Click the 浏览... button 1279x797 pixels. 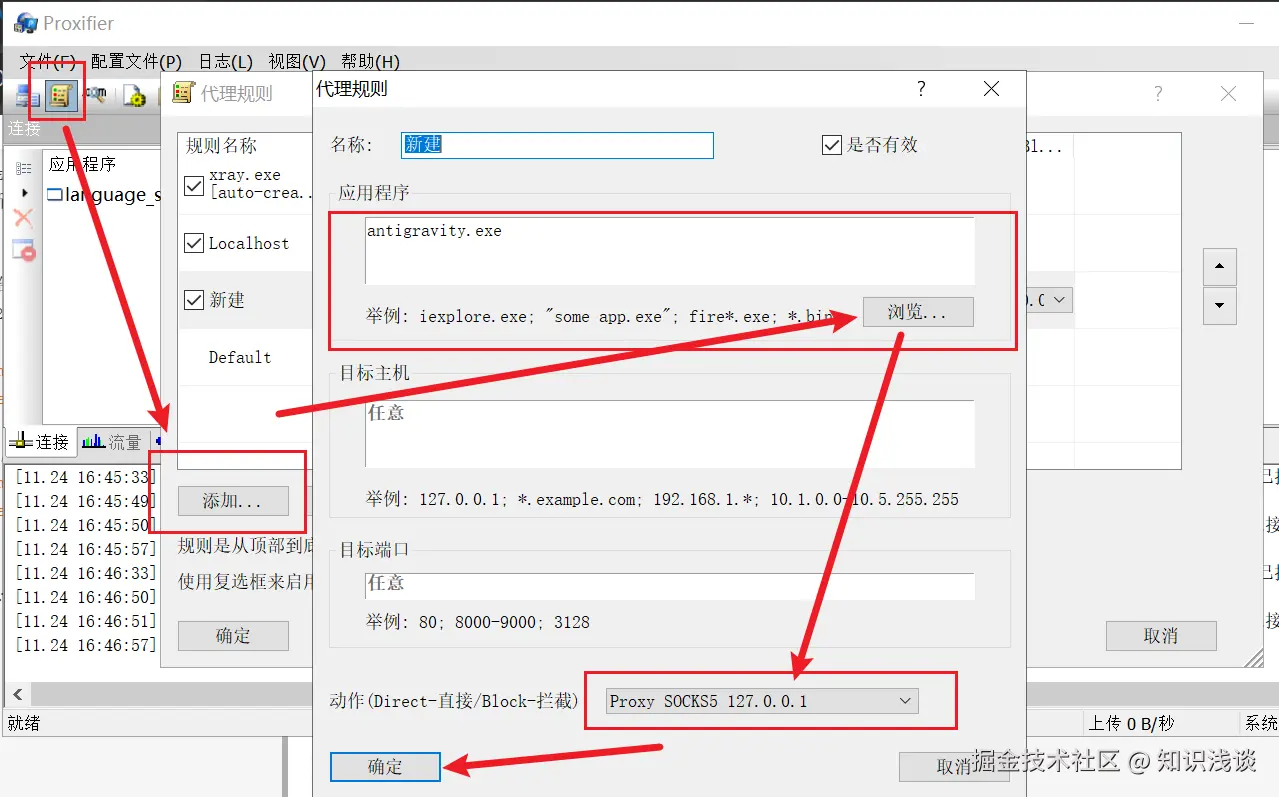(917, 312)
